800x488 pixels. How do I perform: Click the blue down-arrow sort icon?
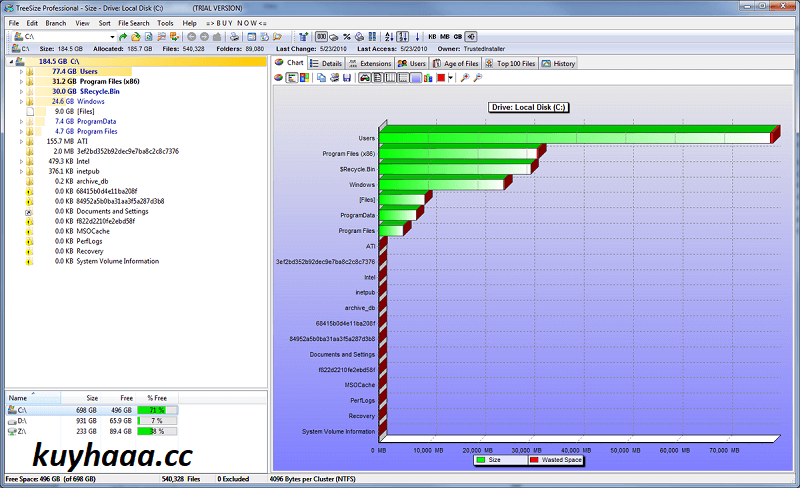point(417,37)
